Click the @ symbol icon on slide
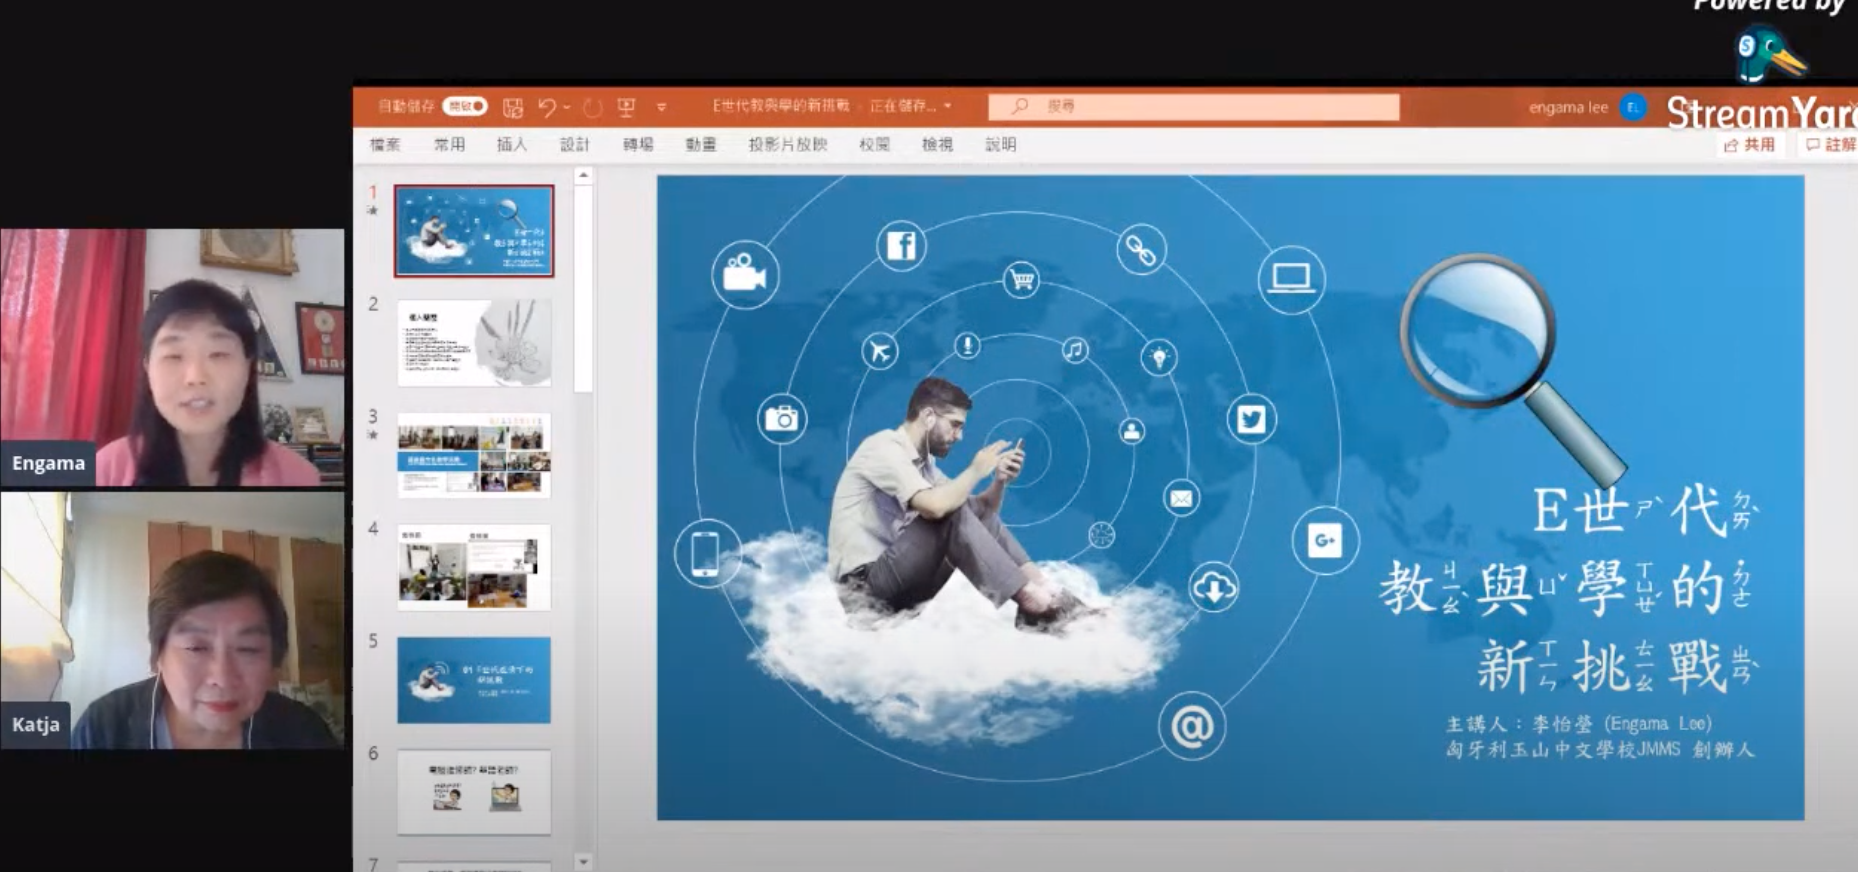This screenshot has width=1858, height=872. (1192, 726)
